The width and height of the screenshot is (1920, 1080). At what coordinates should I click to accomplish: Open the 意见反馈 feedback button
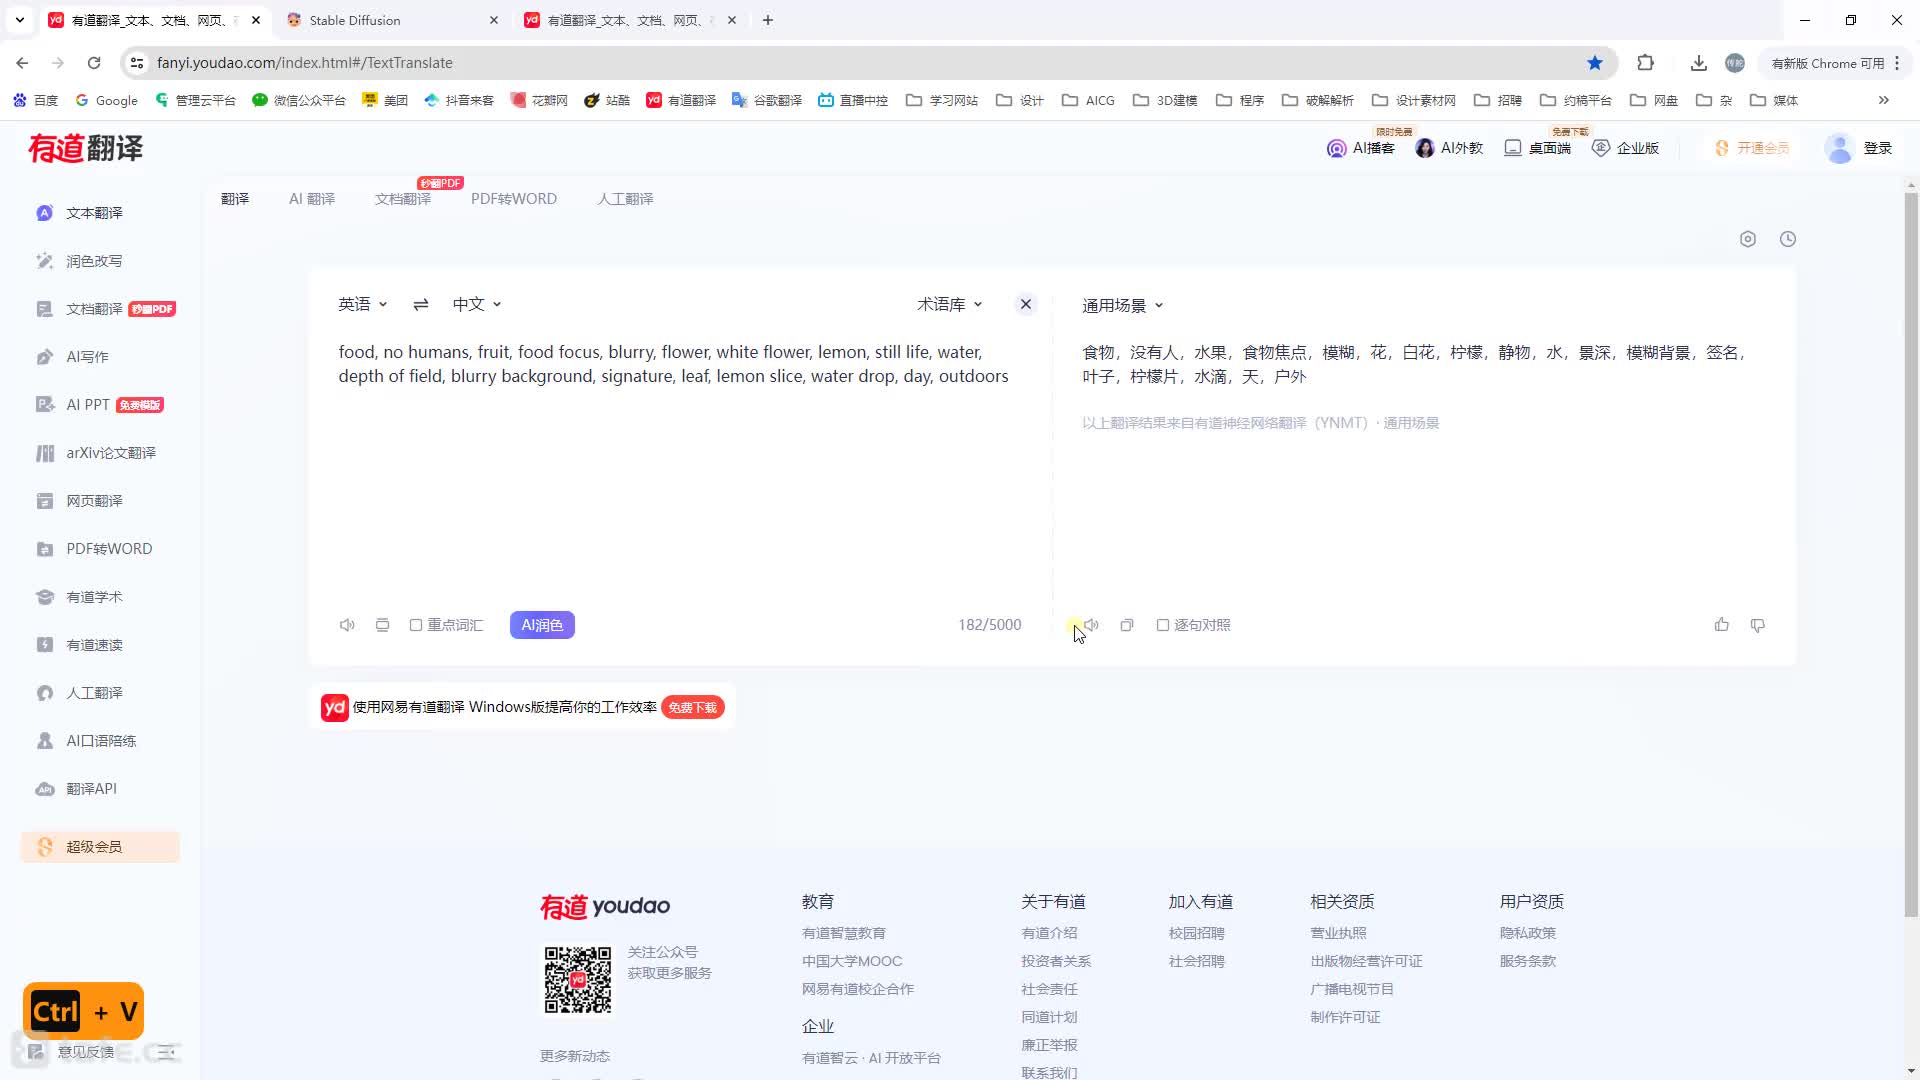tap(72, 1052)
